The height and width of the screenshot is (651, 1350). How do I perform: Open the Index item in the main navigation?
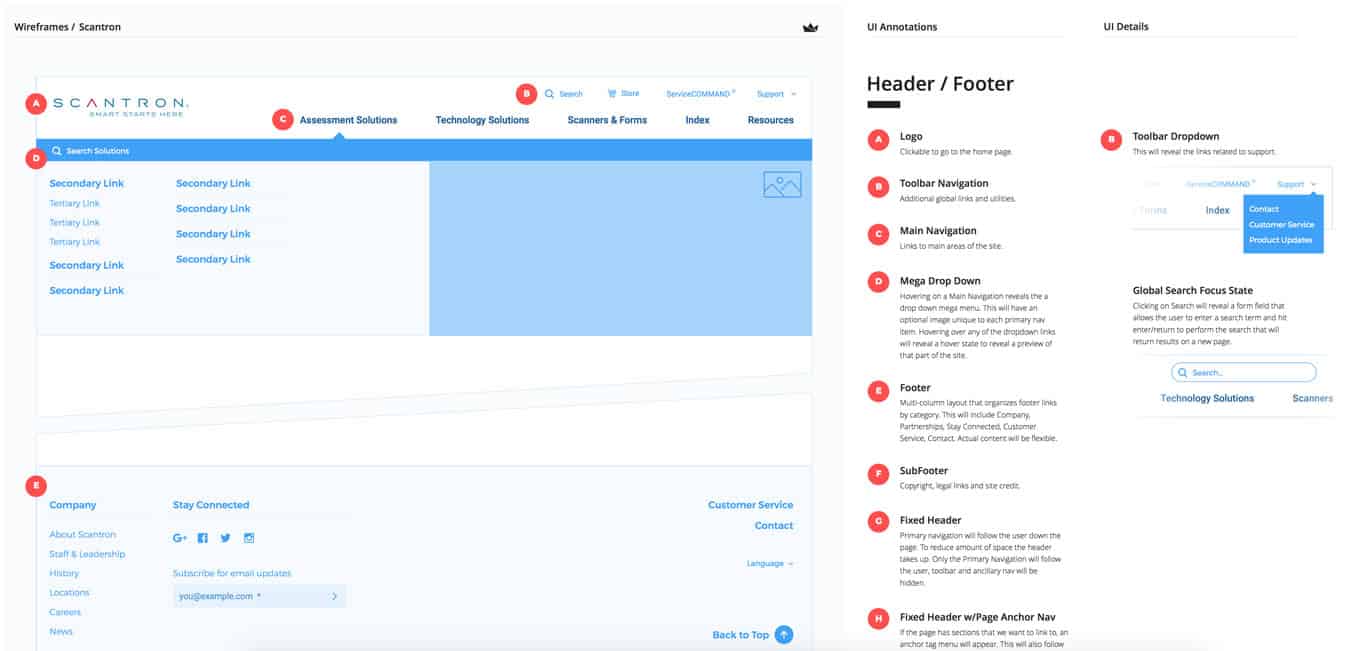pyautogui.click(x=697, y=120)
